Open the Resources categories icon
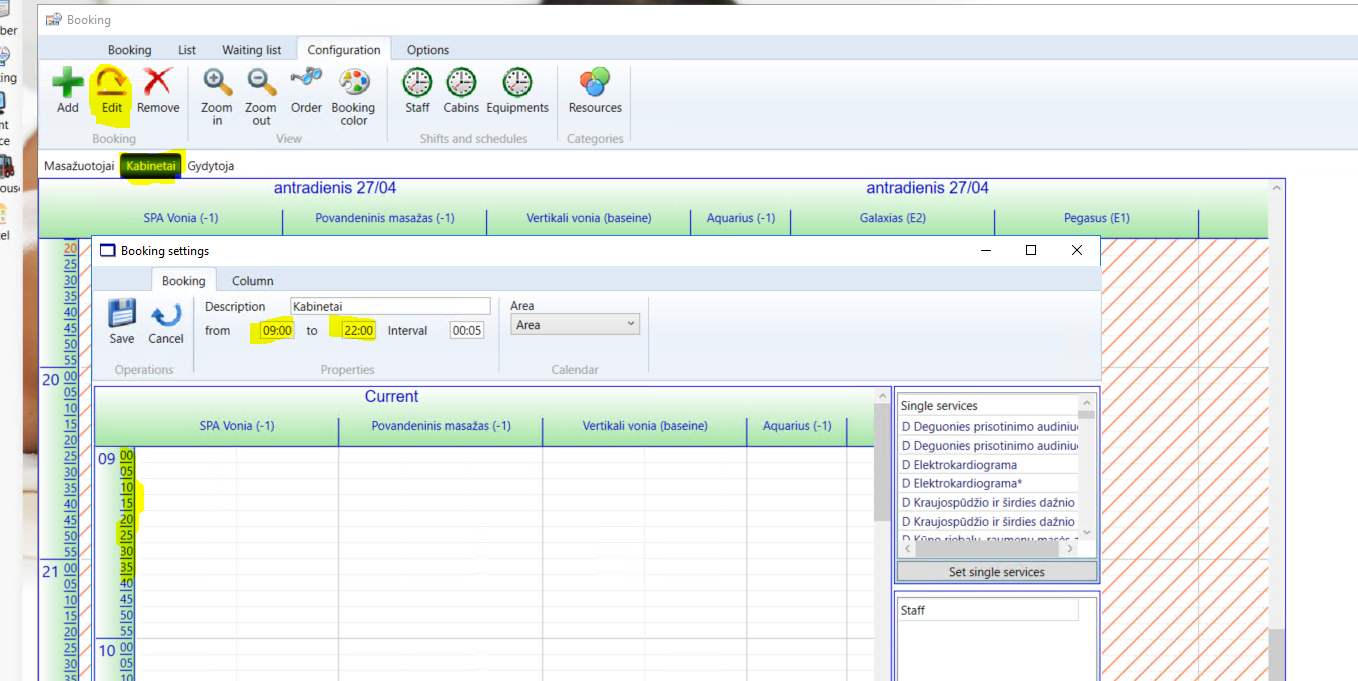Viewport: 1358px width, 681px height. coord(595,83)
